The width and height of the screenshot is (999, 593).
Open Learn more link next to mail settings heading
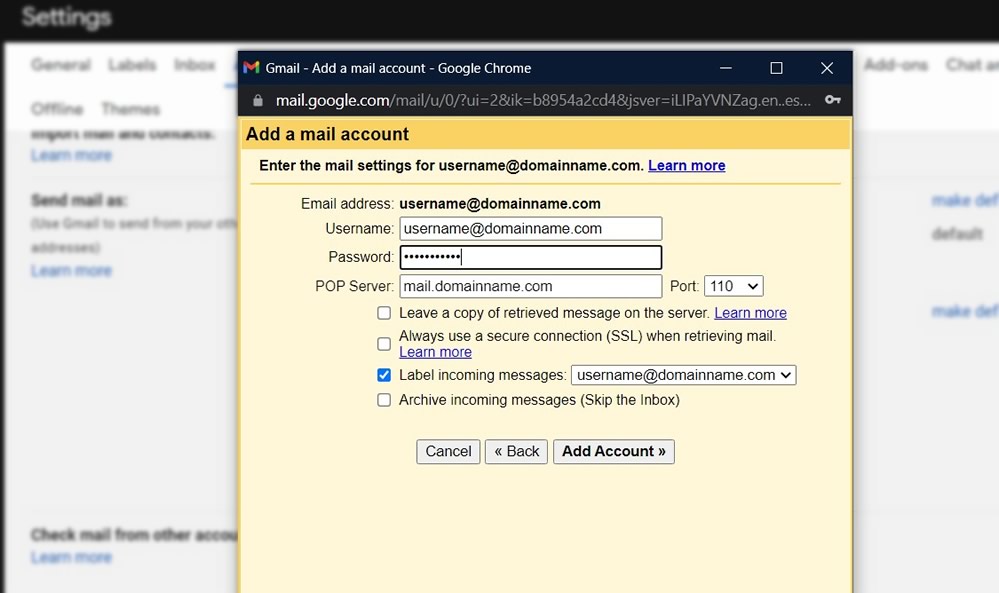coord(687,166)
